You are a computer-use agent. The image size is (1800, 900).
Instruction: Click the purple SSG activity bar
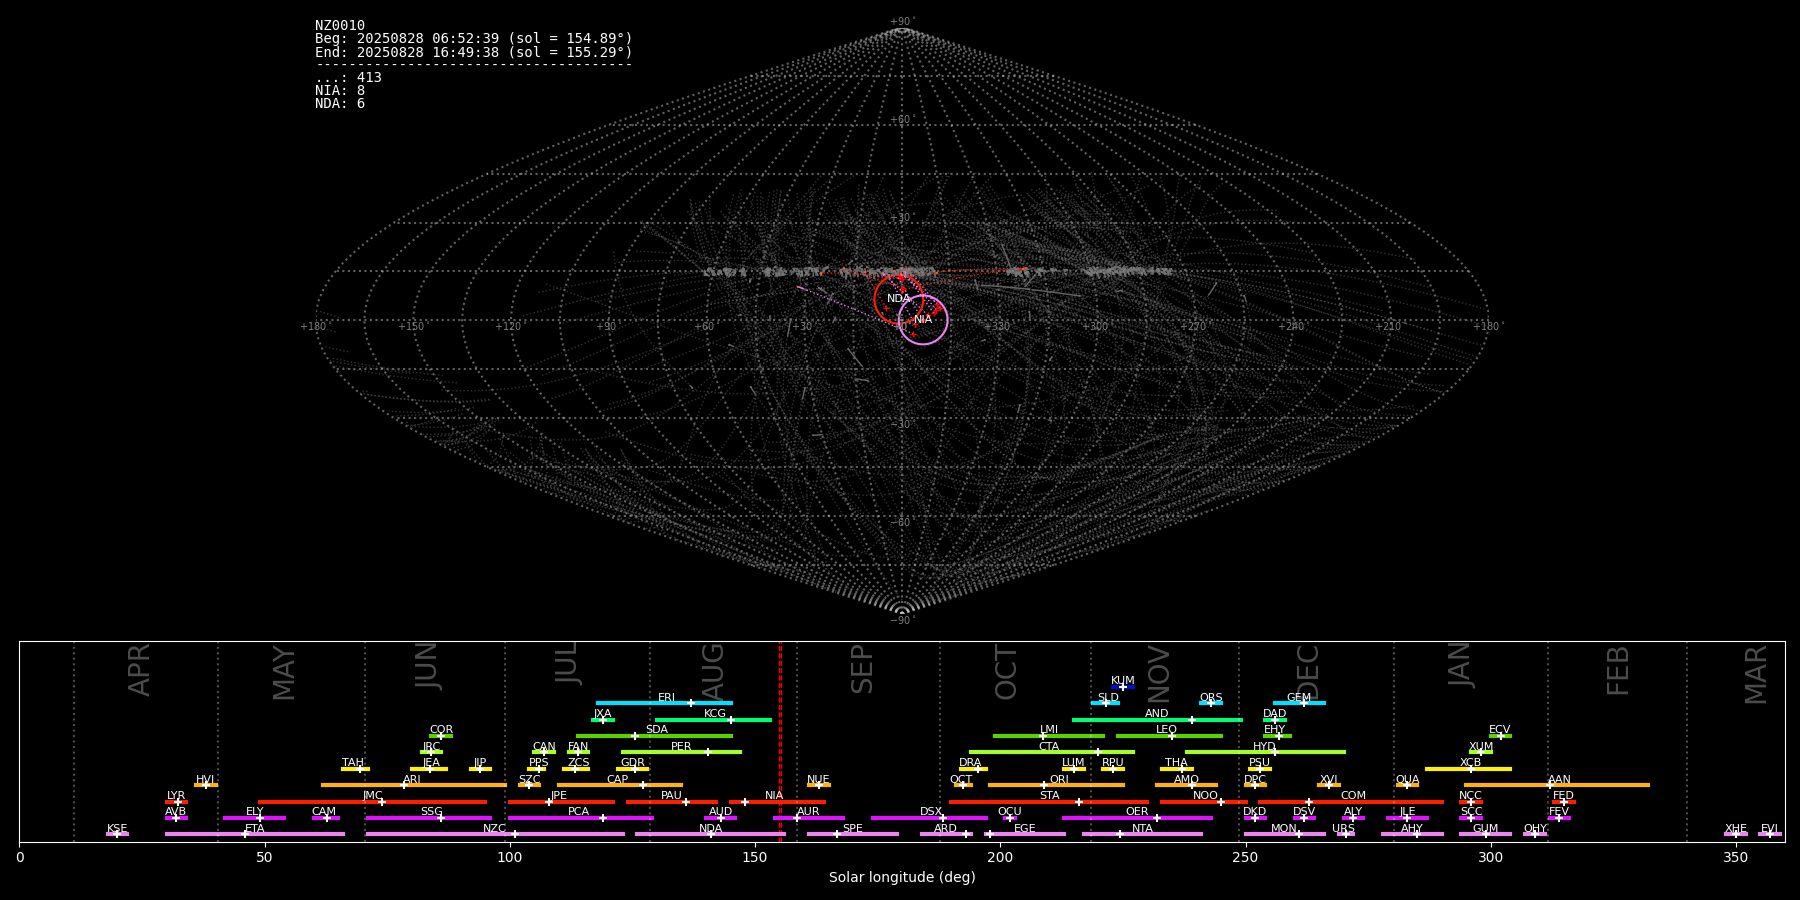pos(428,818)
